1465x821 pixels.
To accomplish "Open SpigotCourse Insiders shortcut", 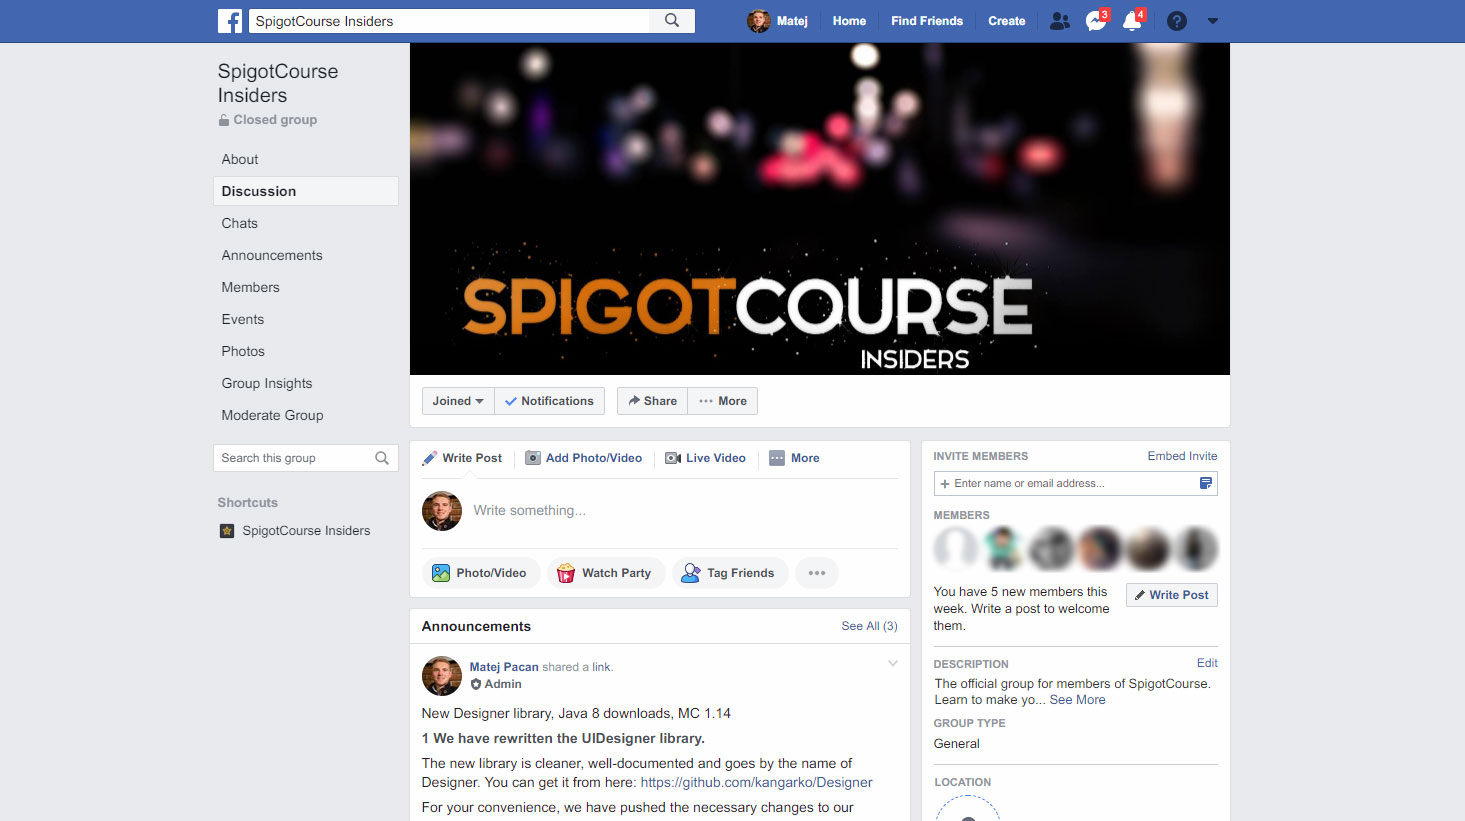I will click(x=306, y=531).
